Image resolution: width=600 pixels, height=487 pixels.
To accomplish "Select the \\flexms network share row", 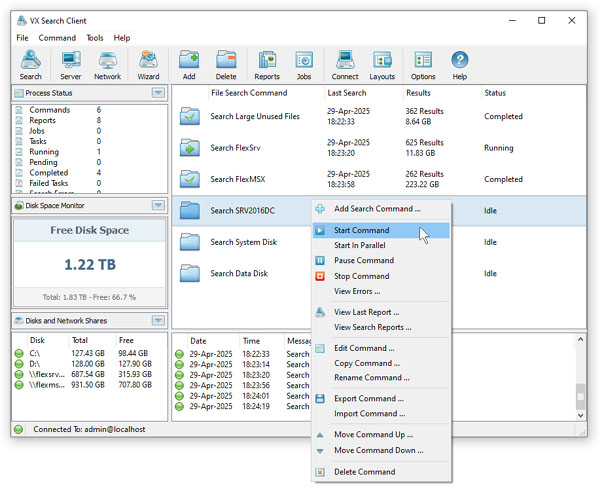I will (90, 385).
